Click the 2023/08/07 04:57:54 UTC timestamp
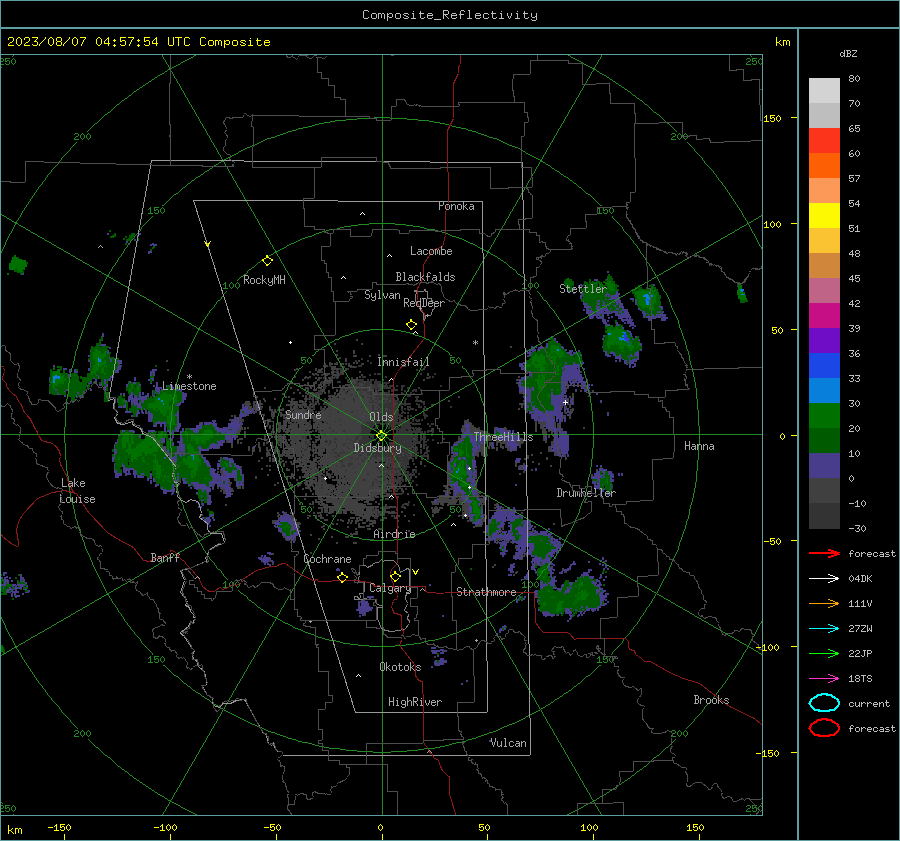Screen dimensions: 900x841 coord(139,42)
